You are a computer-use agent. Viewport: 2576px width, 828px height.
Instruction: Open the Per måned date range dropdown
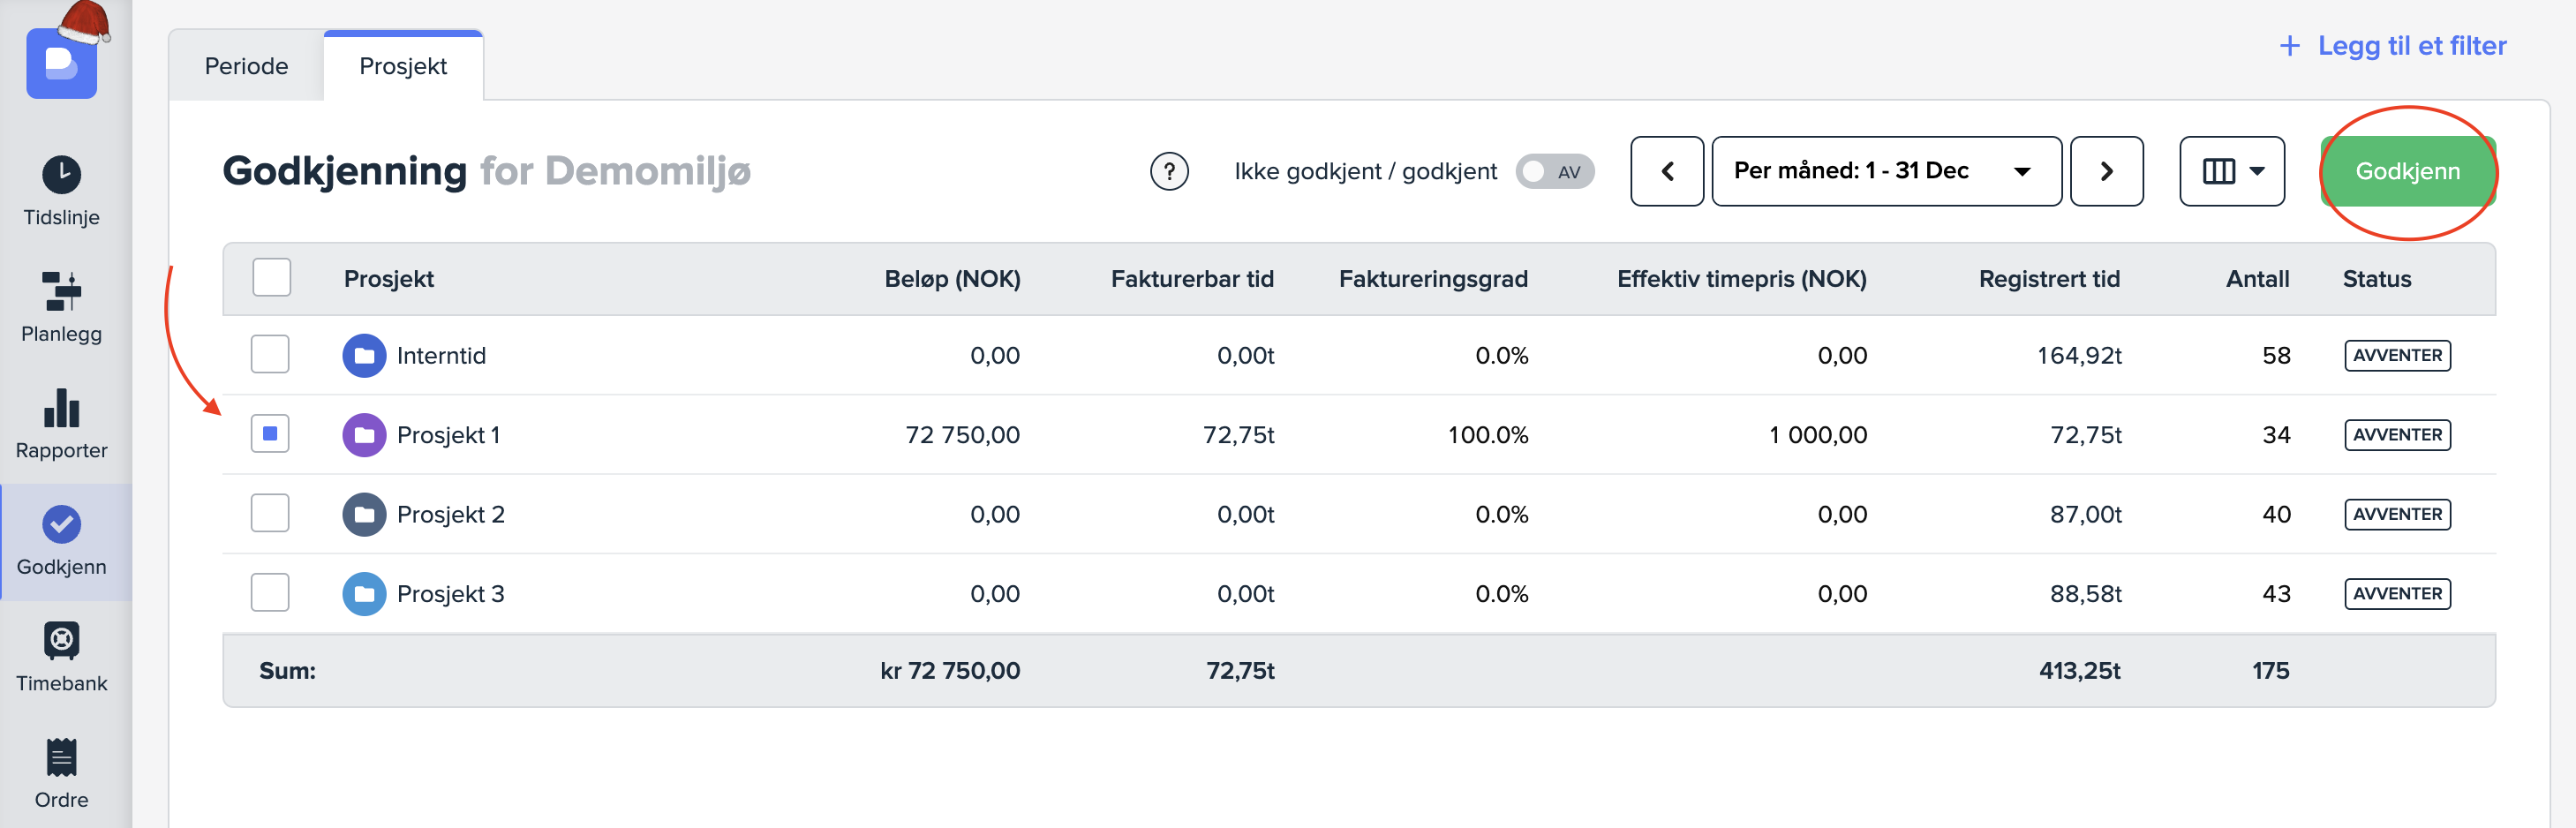[x=1885, y=171]
